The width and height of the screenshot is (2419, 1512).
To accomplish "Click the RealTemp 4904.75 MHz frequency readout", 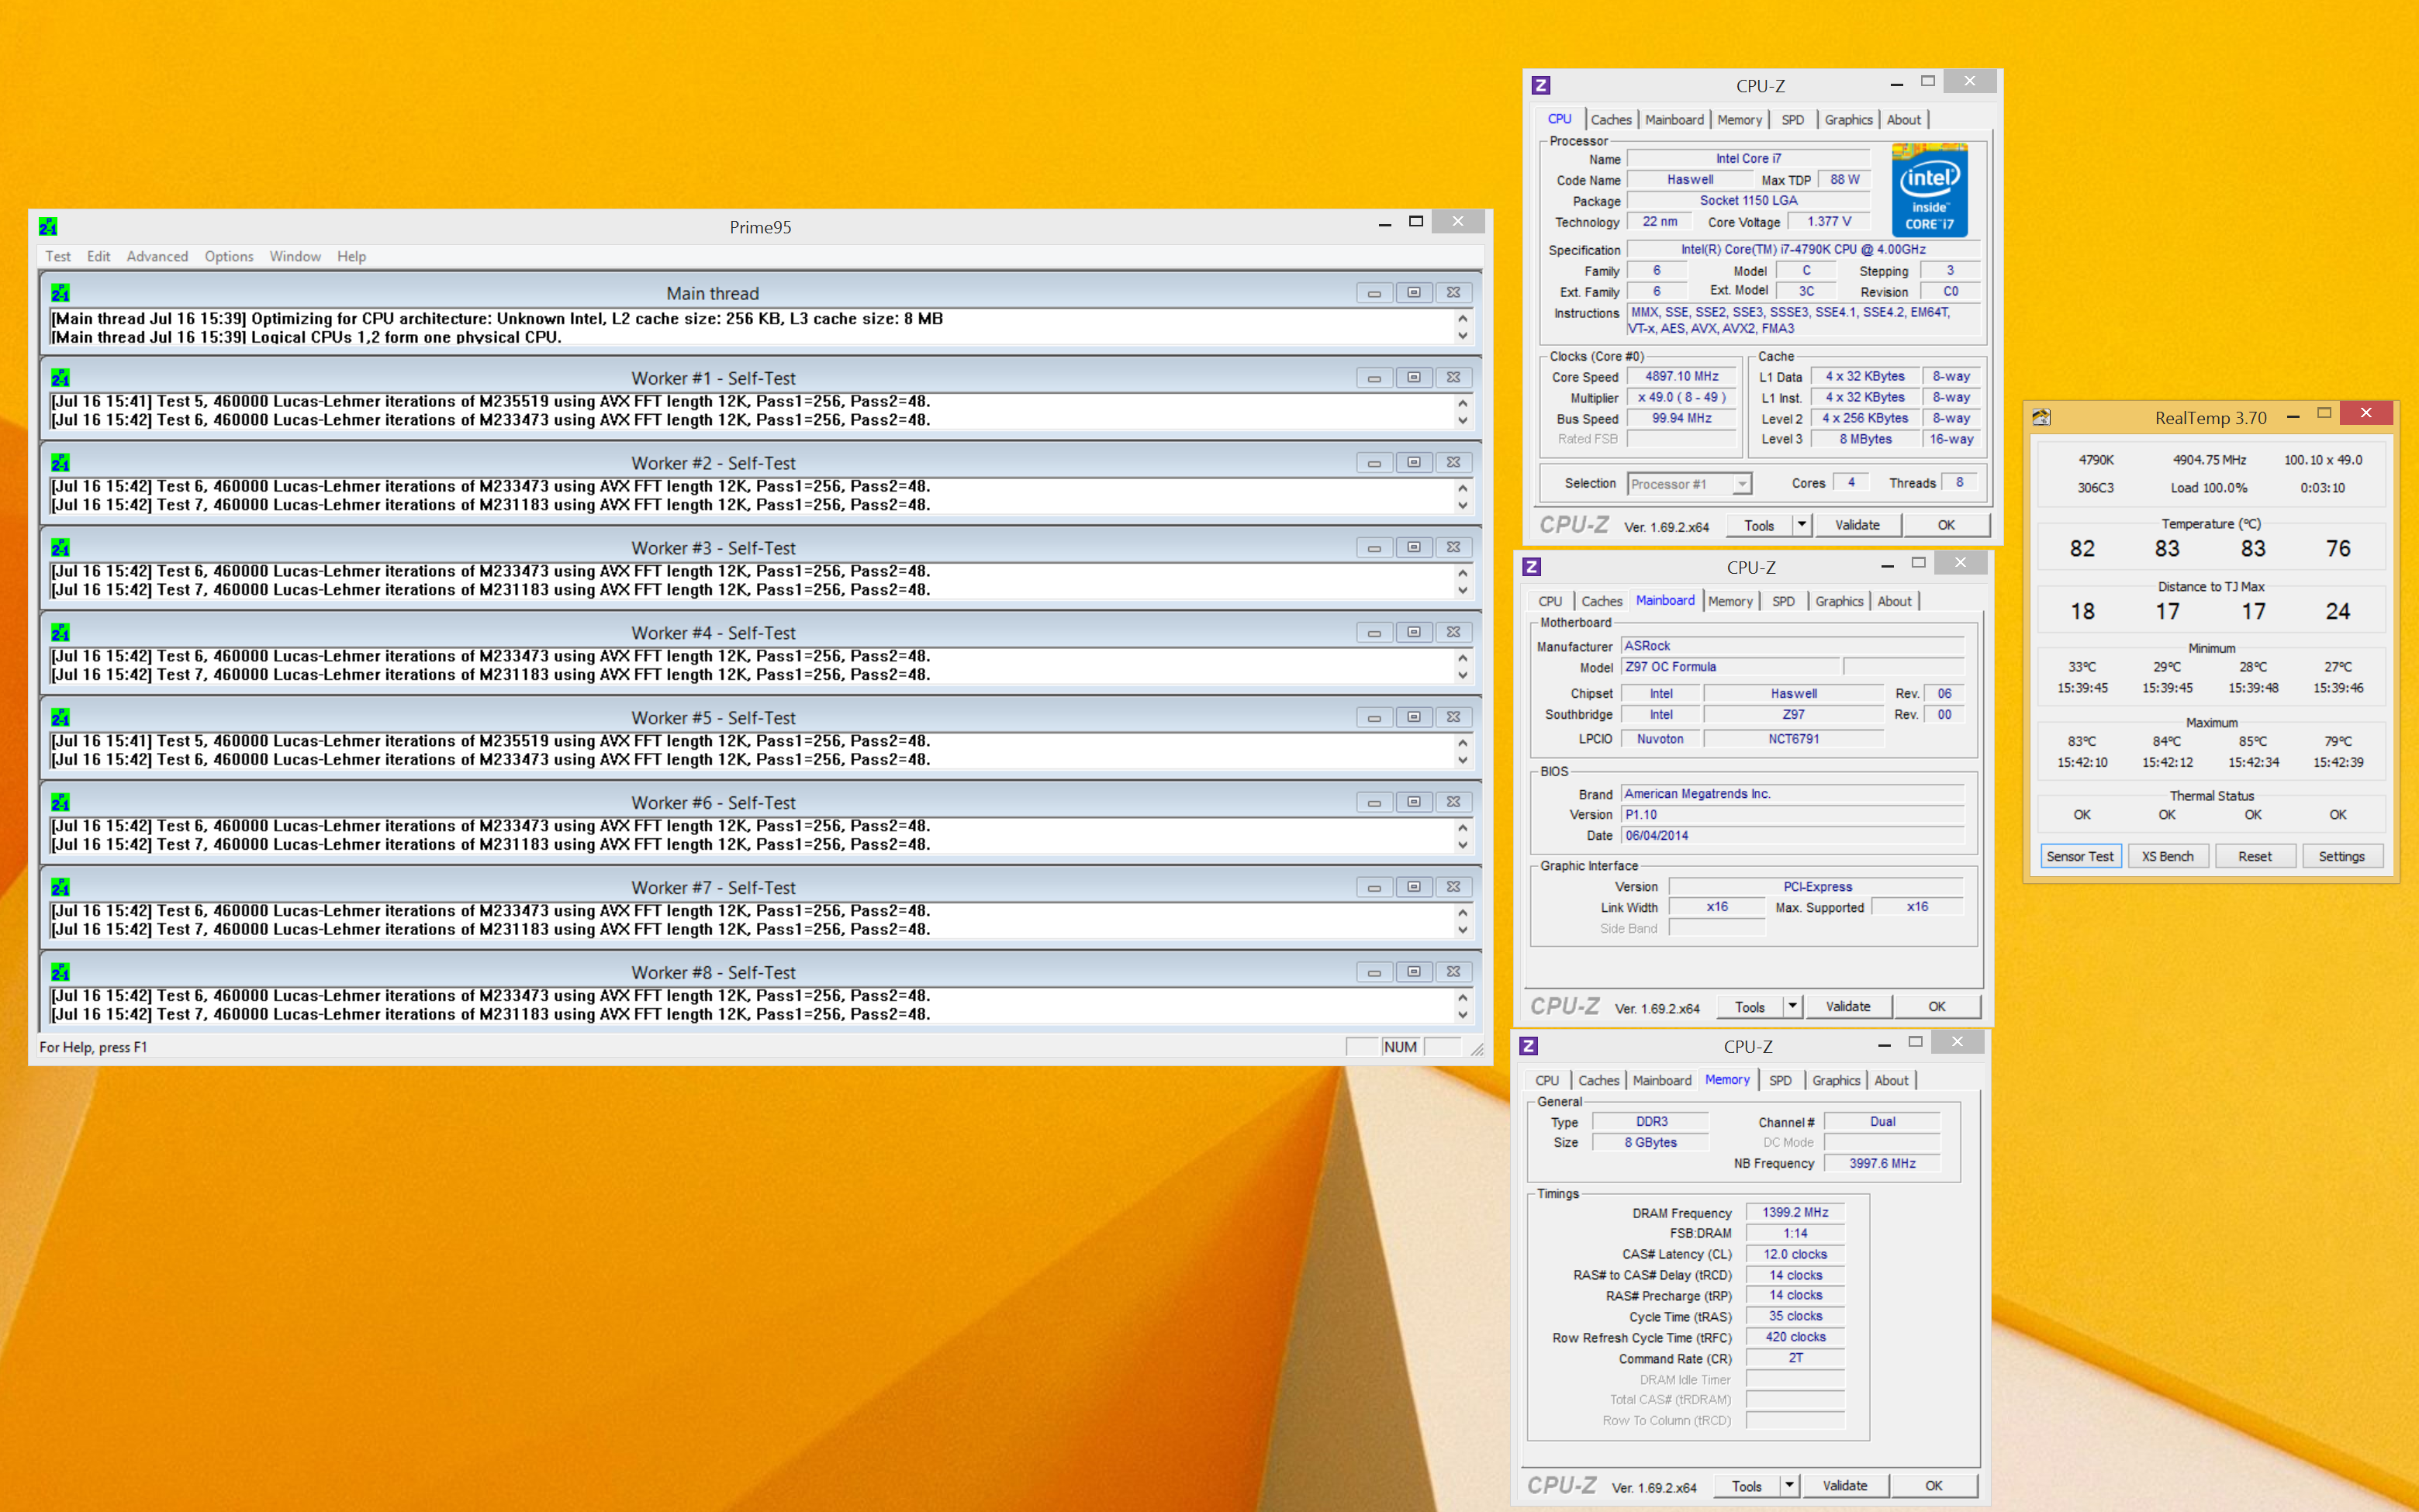I will [x=2209, y=460].
